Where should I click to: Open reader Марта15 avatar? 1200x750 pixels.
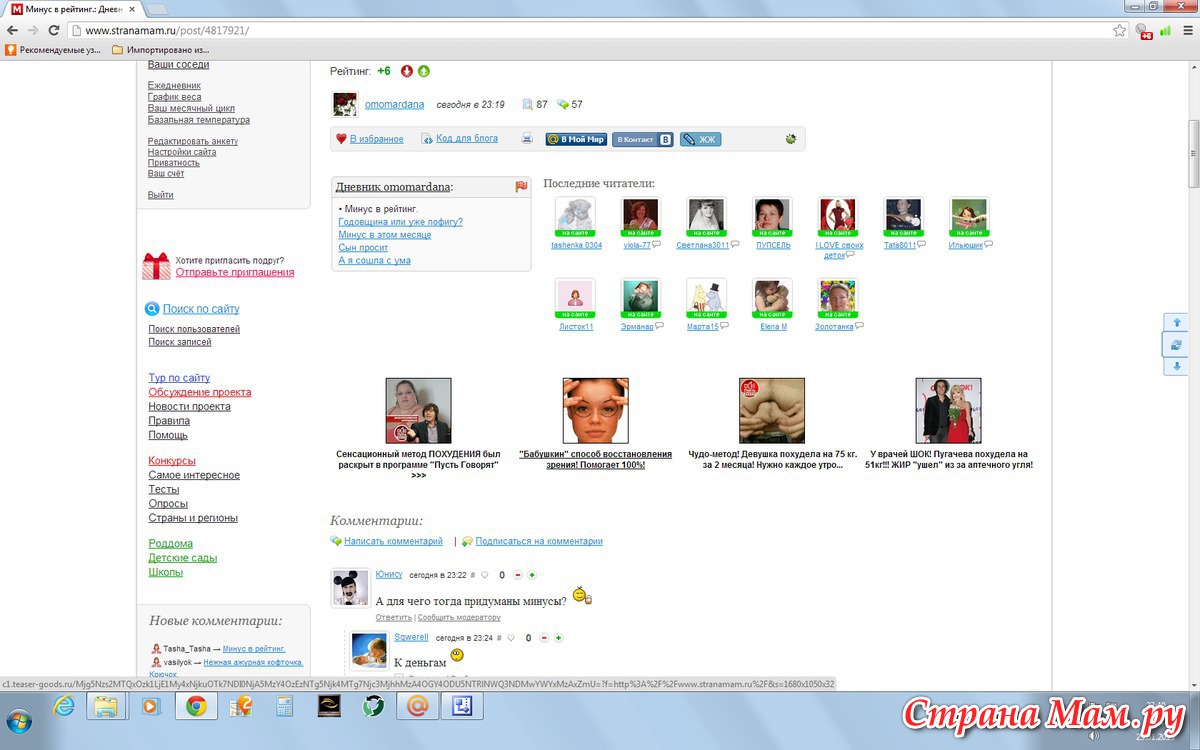click(706, 298)
